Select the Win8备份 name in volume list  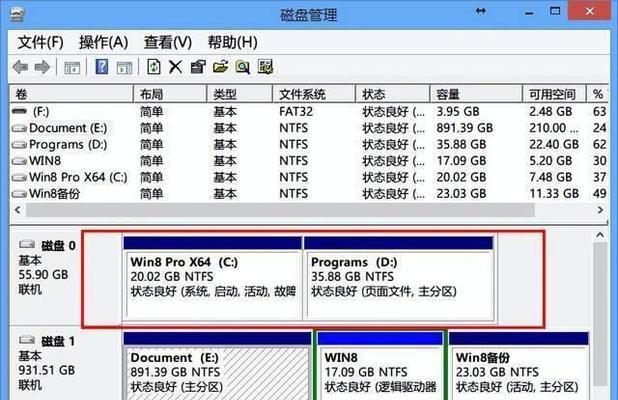(x=54, y=194)
